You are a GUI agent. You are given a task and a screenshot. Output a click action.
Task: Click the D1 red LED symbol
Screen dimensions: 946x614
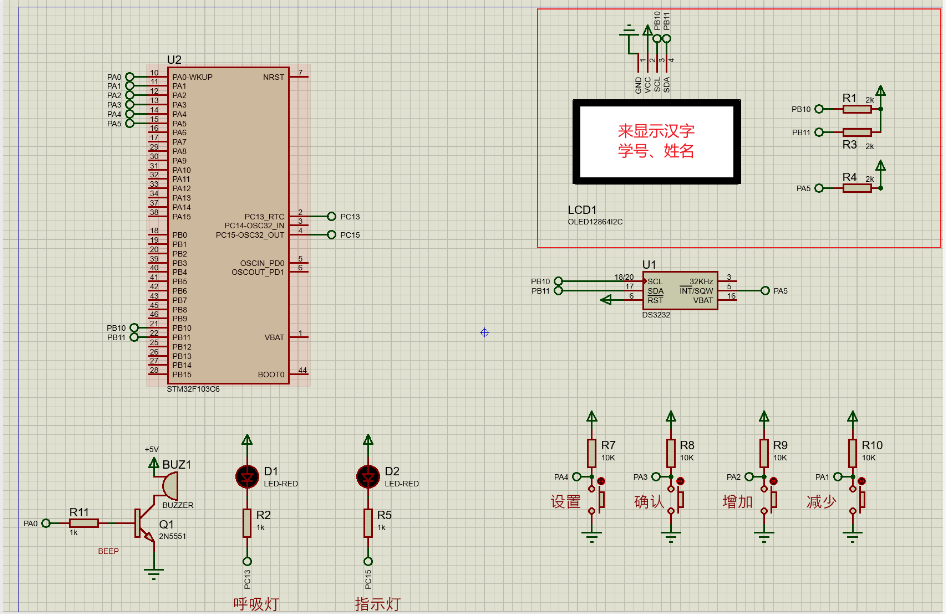(x=247, y=476)
